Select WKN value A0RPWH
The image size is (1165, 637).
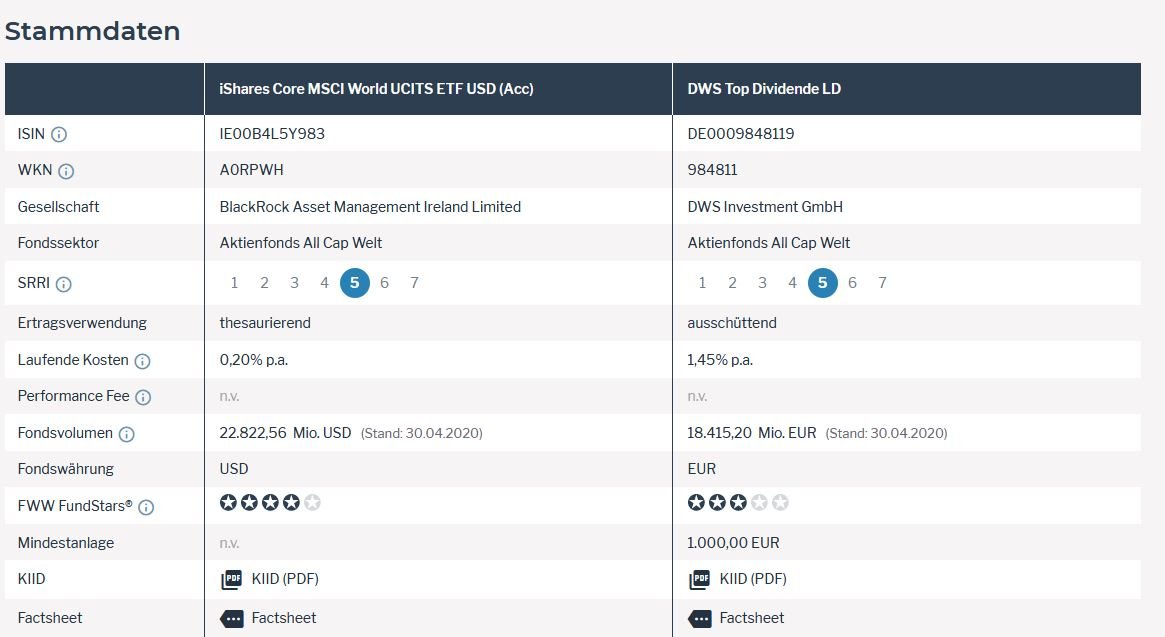251,169
